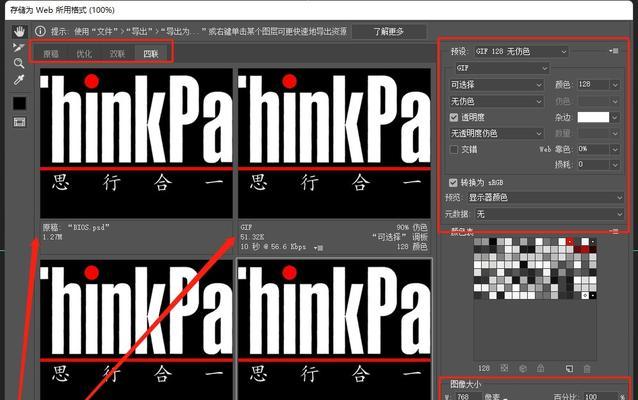Toggle the 转换为 sRGB checkbox
This screenshot has width=638, height=400.
(x=453, y=182)
